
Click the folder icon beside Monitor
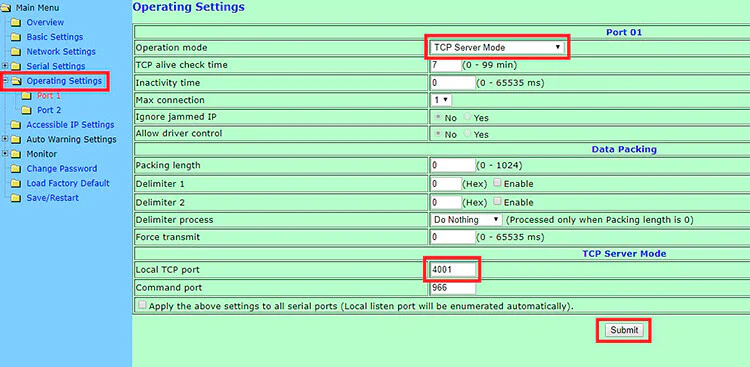click(x=16, y=154)
